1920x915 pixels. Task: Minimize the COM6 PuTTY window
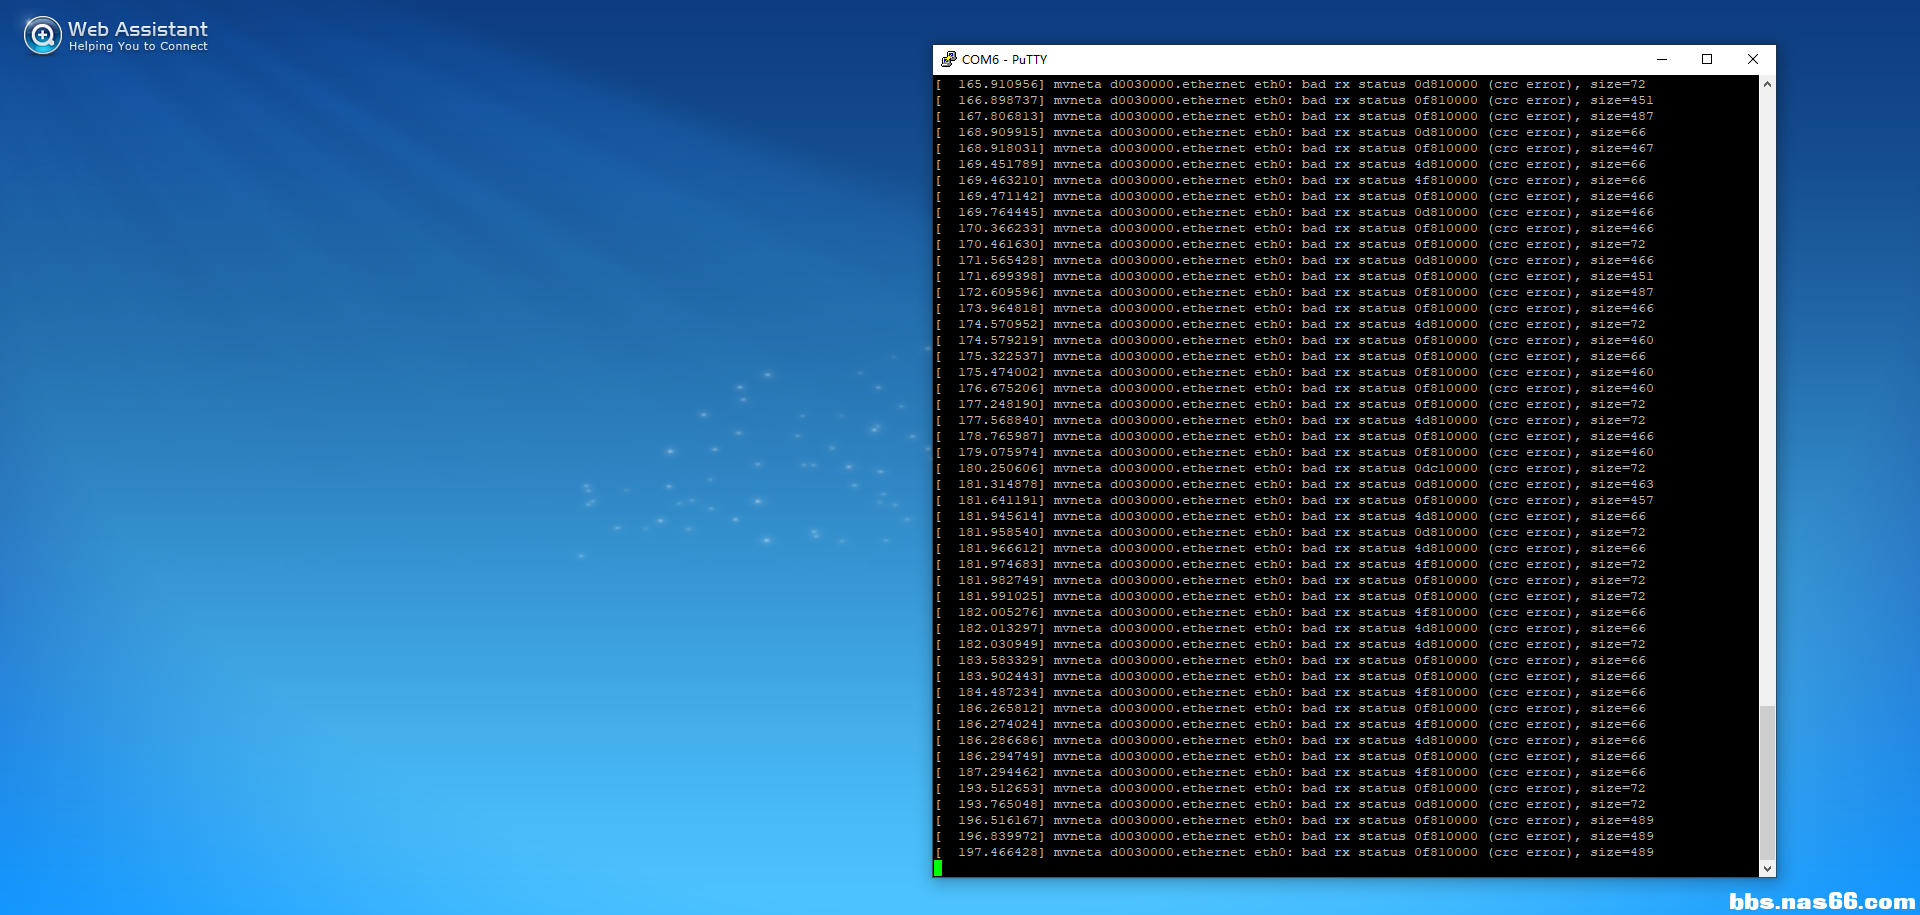click(x=1662, y=59)
